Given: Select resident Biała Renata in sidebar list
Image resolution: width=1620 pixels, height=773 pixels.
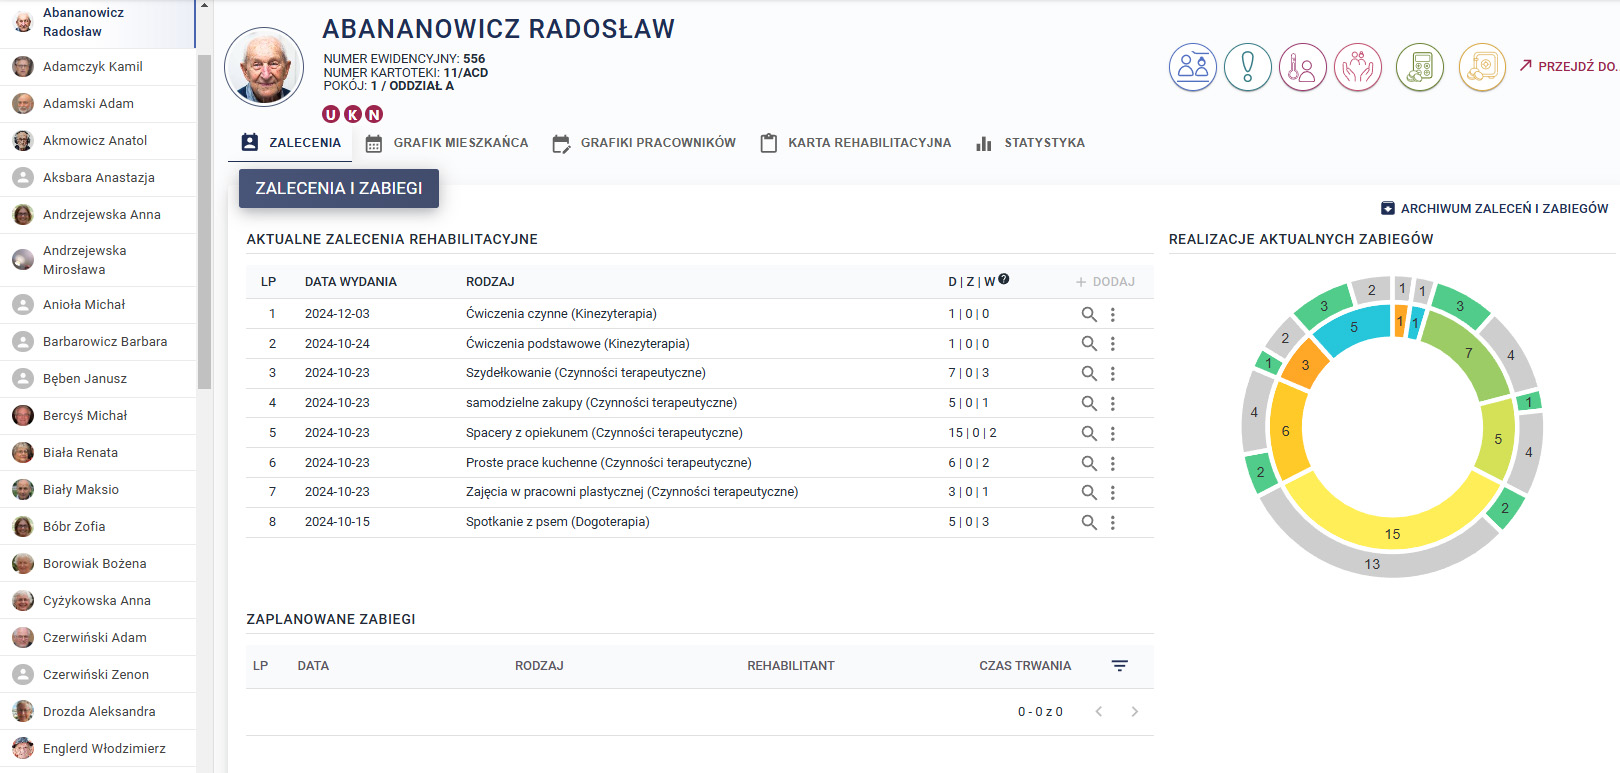Looking at the screenshot, I should tap(80, 453).
